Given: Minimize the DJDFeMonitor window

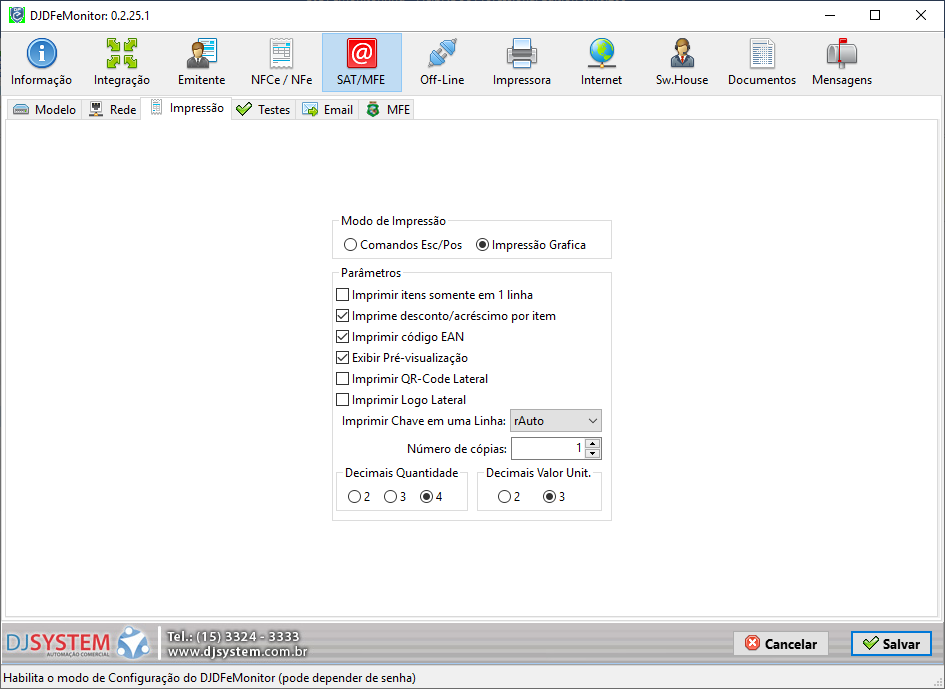Looking at the screenshot, I should [830, 16].
